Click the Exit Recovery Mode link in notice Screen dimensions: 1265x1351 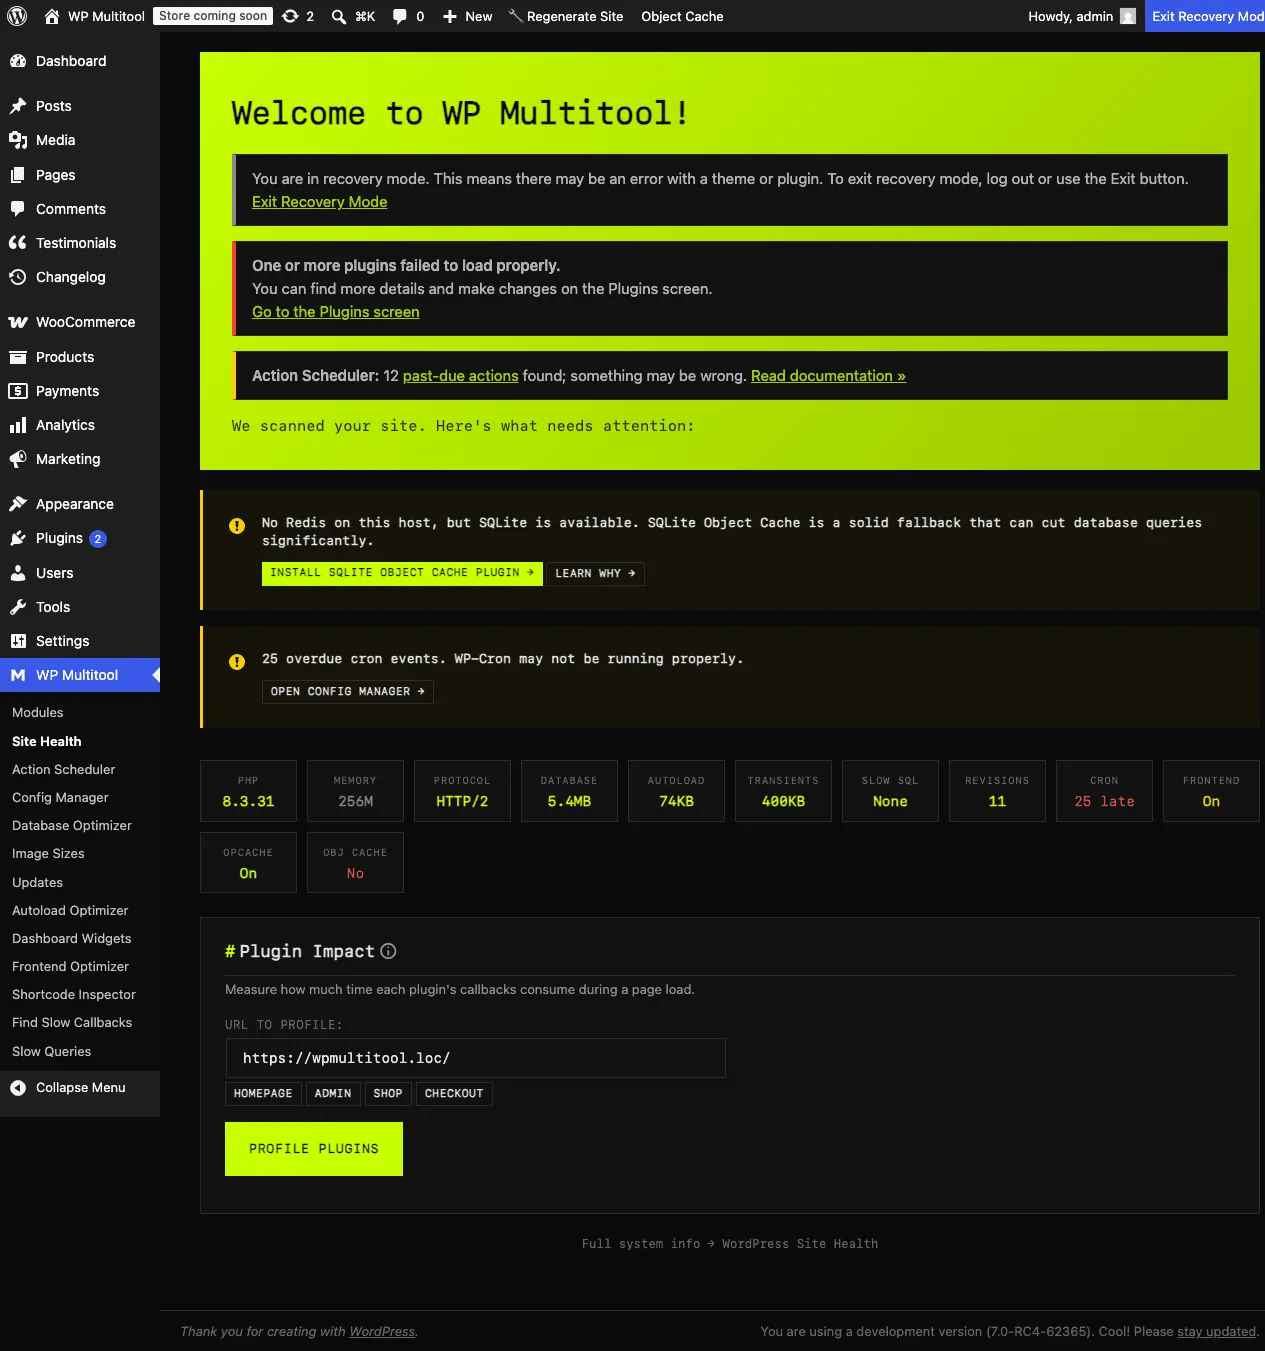(x=320, y=202)
